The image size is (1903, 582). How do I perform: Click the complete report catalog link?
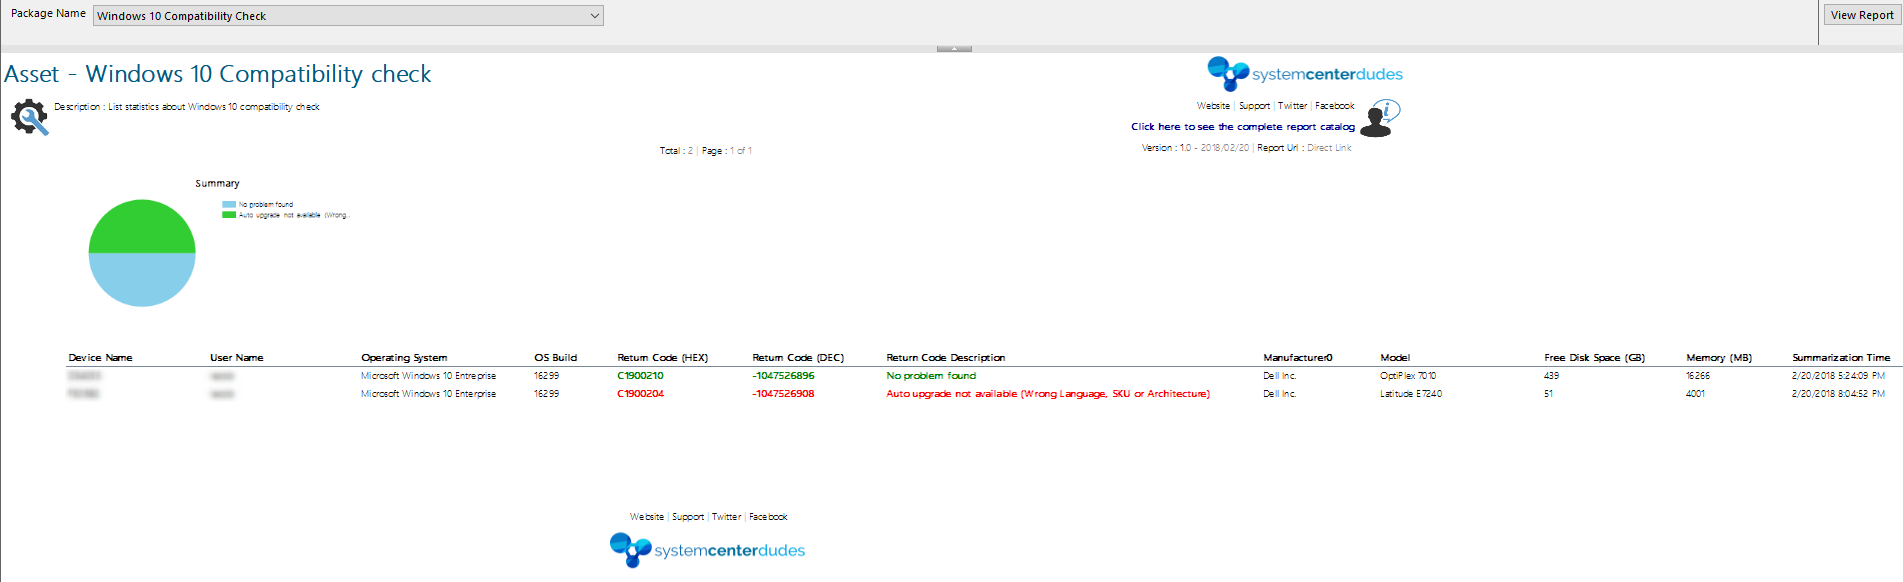click(1243, 127)
